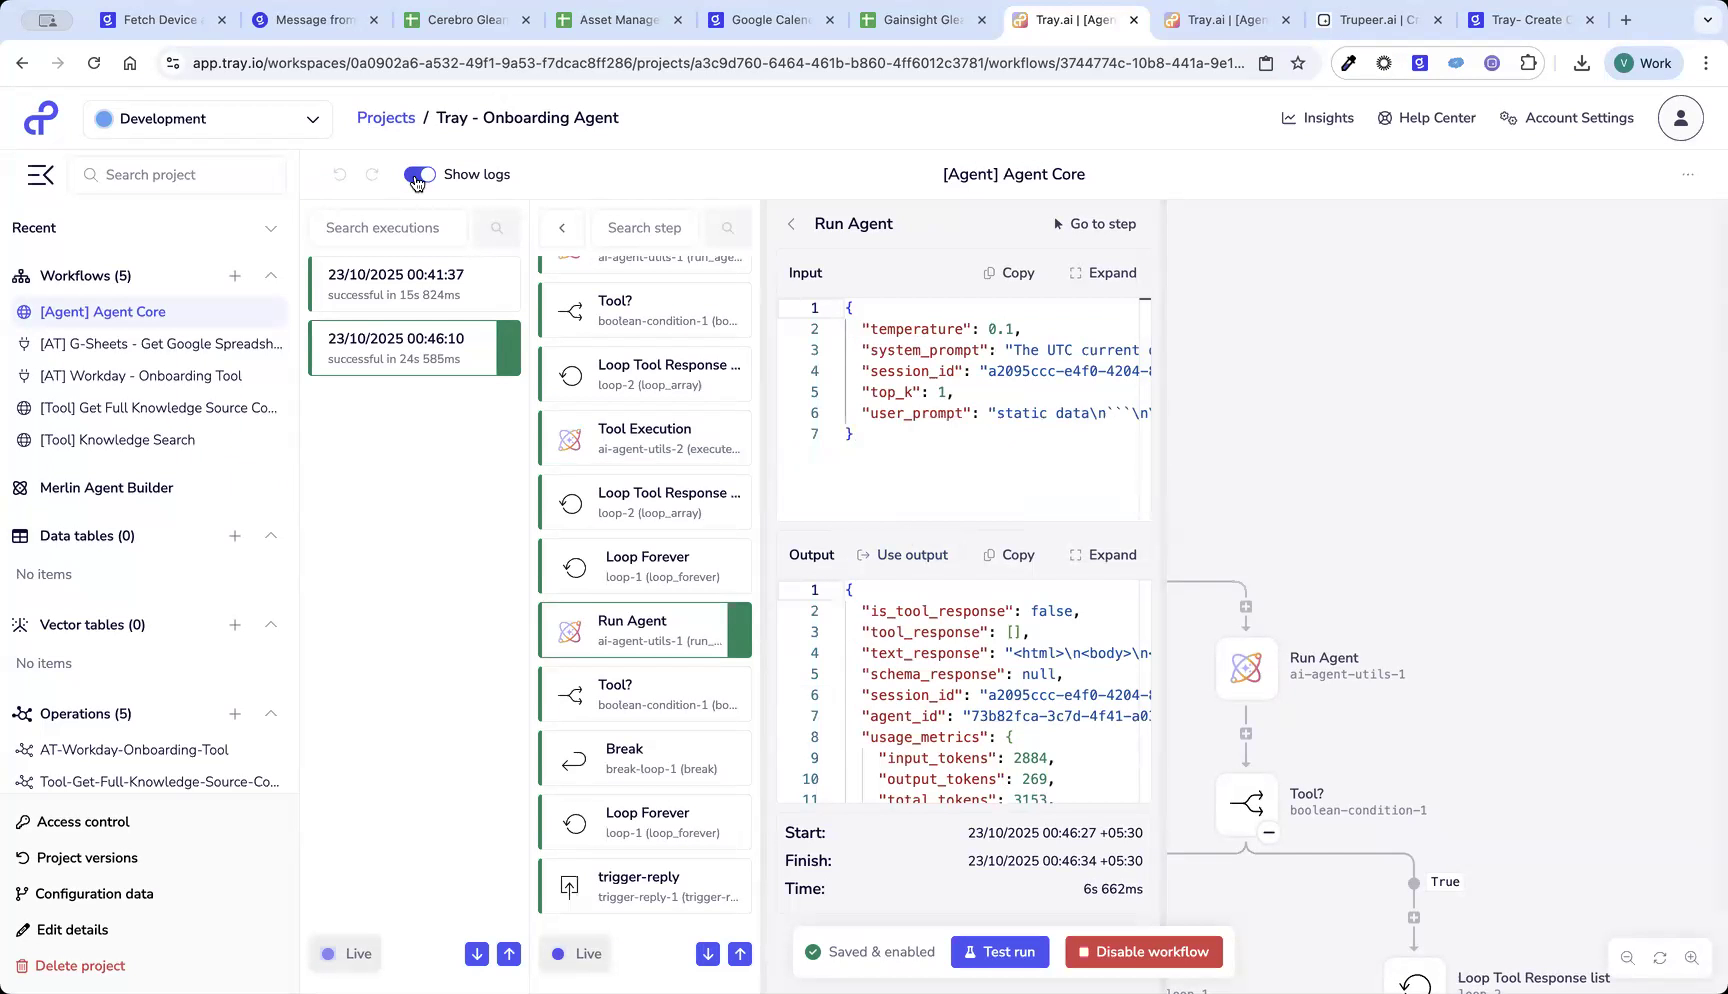
Task: Collapse the Workflows section
Action: [271, 275]
